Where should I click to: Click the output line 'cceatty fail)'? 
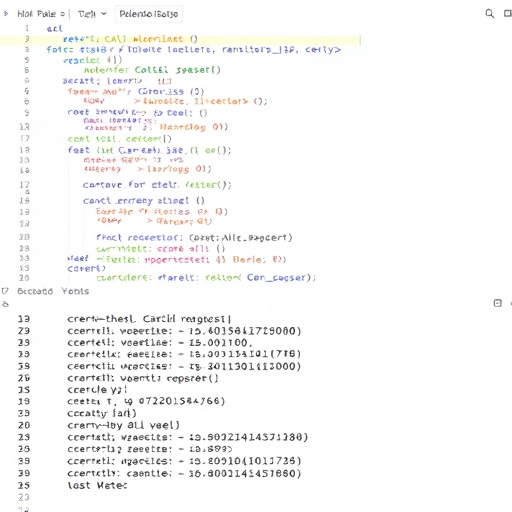[102, 413]
